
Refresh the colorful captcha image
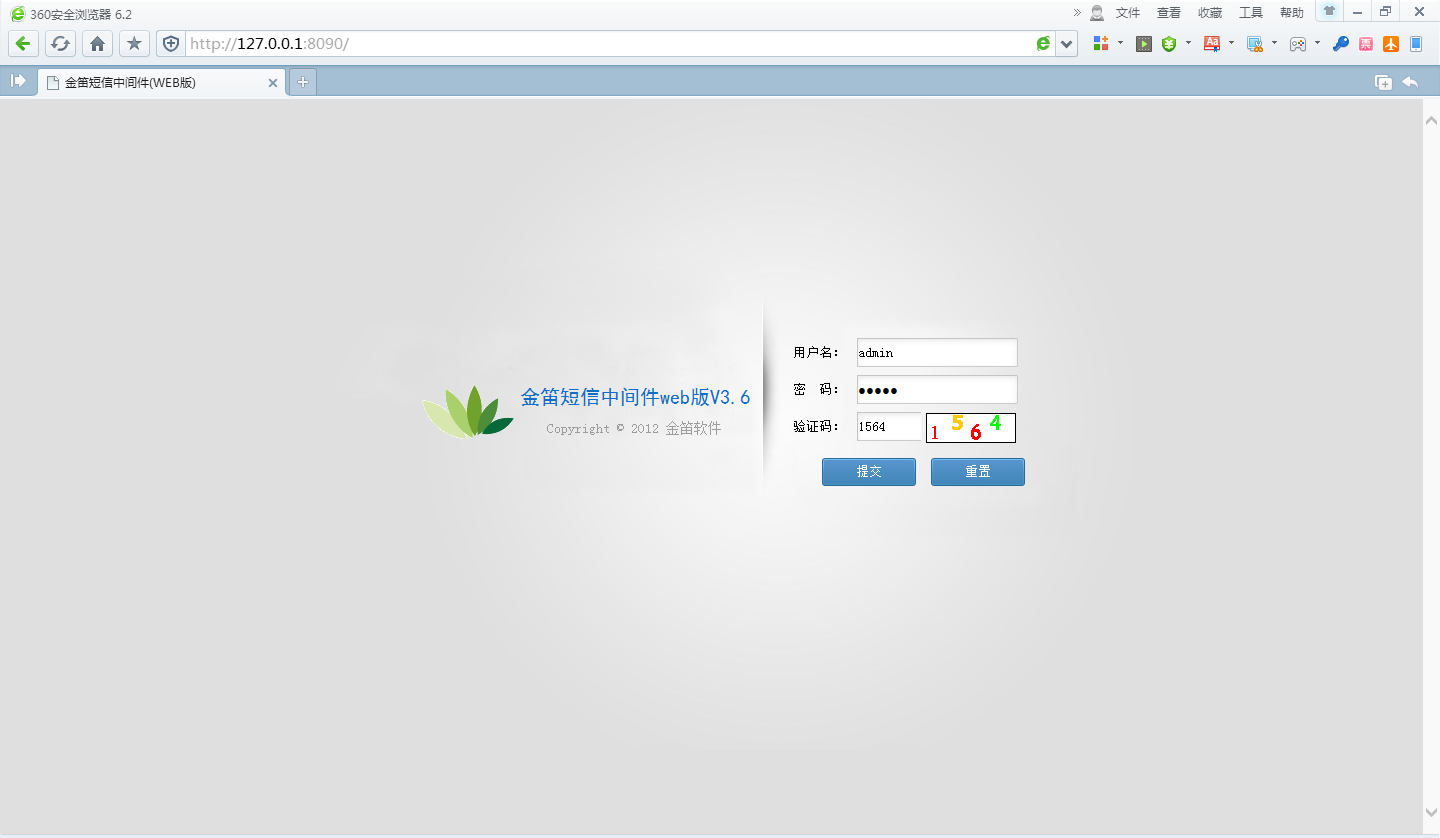pyautogui.click(x=970, y=428)
